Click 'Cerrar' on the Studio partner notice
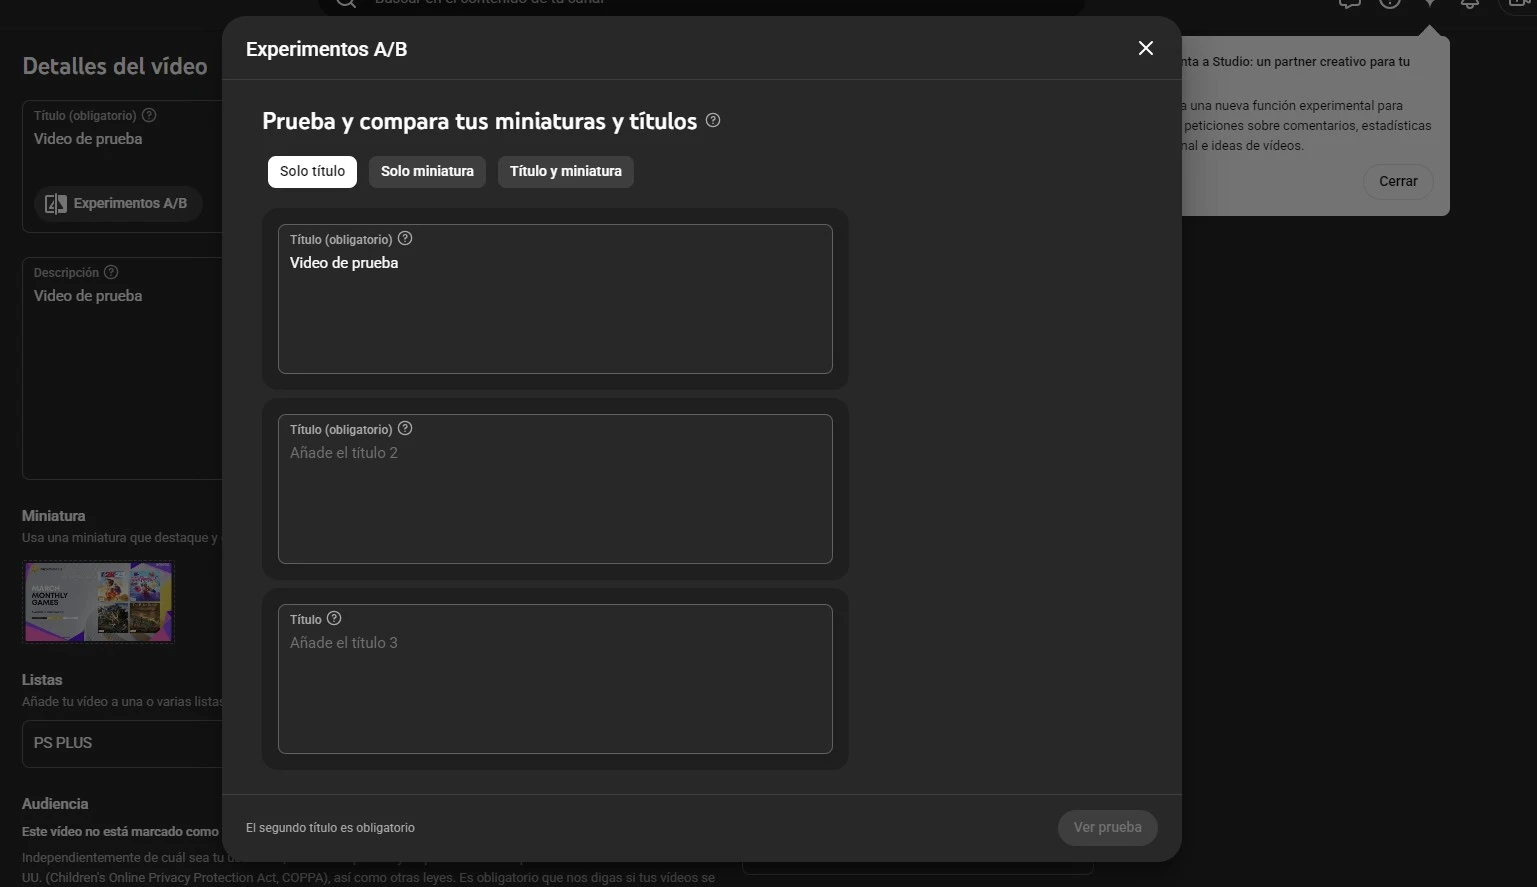Screen dimensions: 1537x887 pos(1397,181)
